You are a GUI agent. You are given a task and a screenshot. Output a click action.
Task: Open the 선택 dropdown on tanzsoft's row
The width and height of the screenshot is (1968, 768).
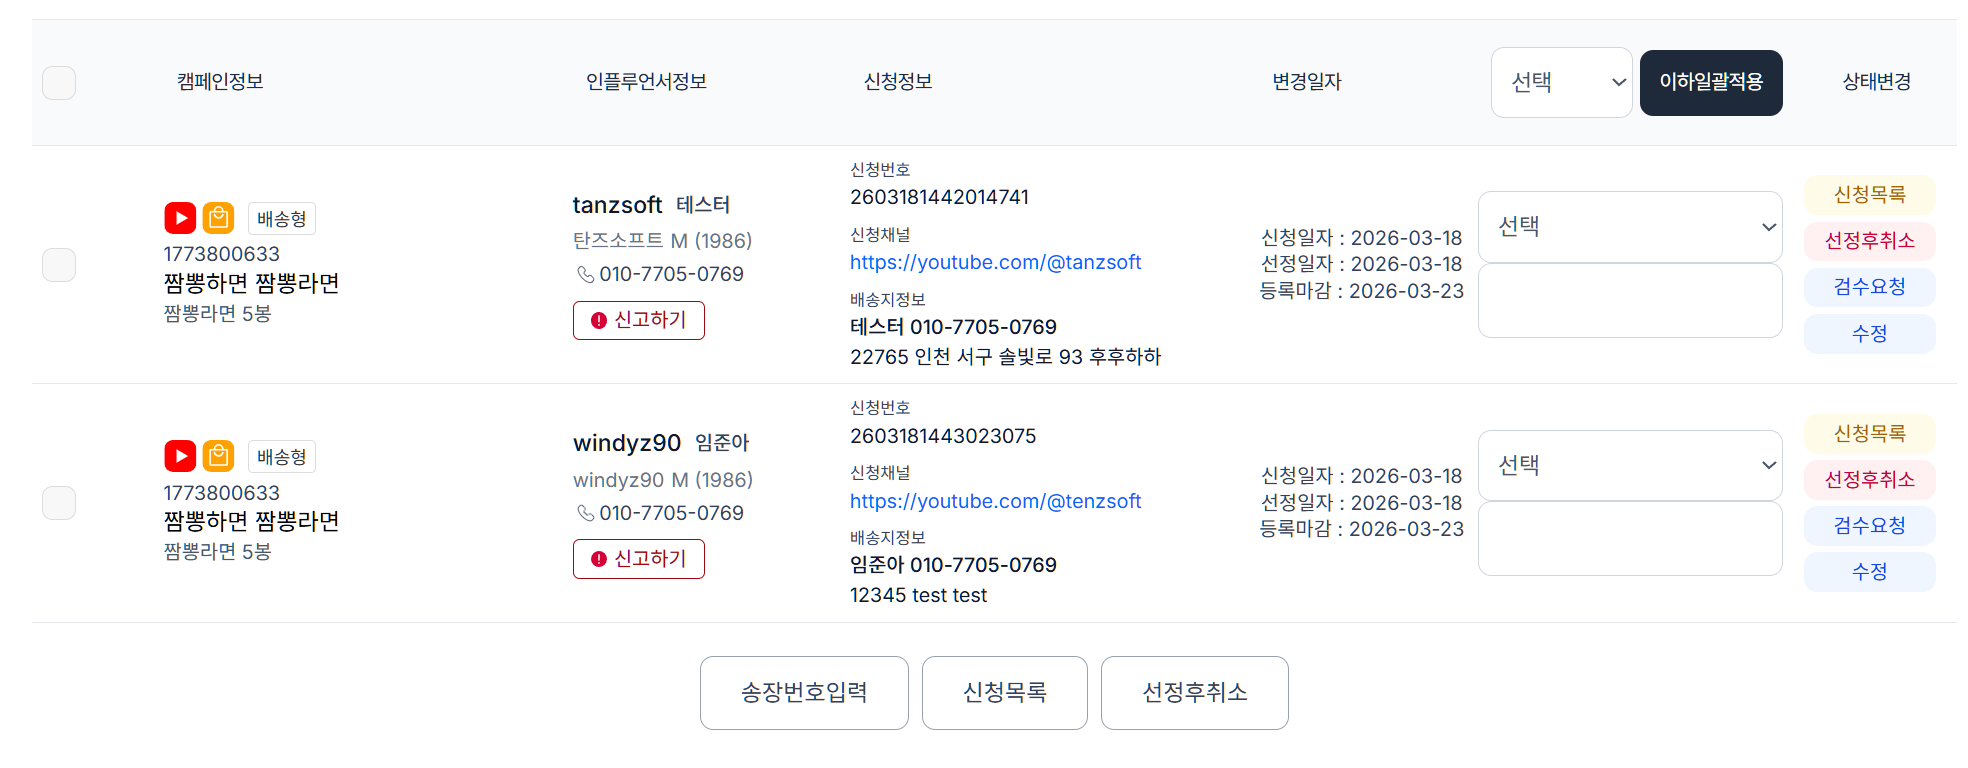[1630, 227]
